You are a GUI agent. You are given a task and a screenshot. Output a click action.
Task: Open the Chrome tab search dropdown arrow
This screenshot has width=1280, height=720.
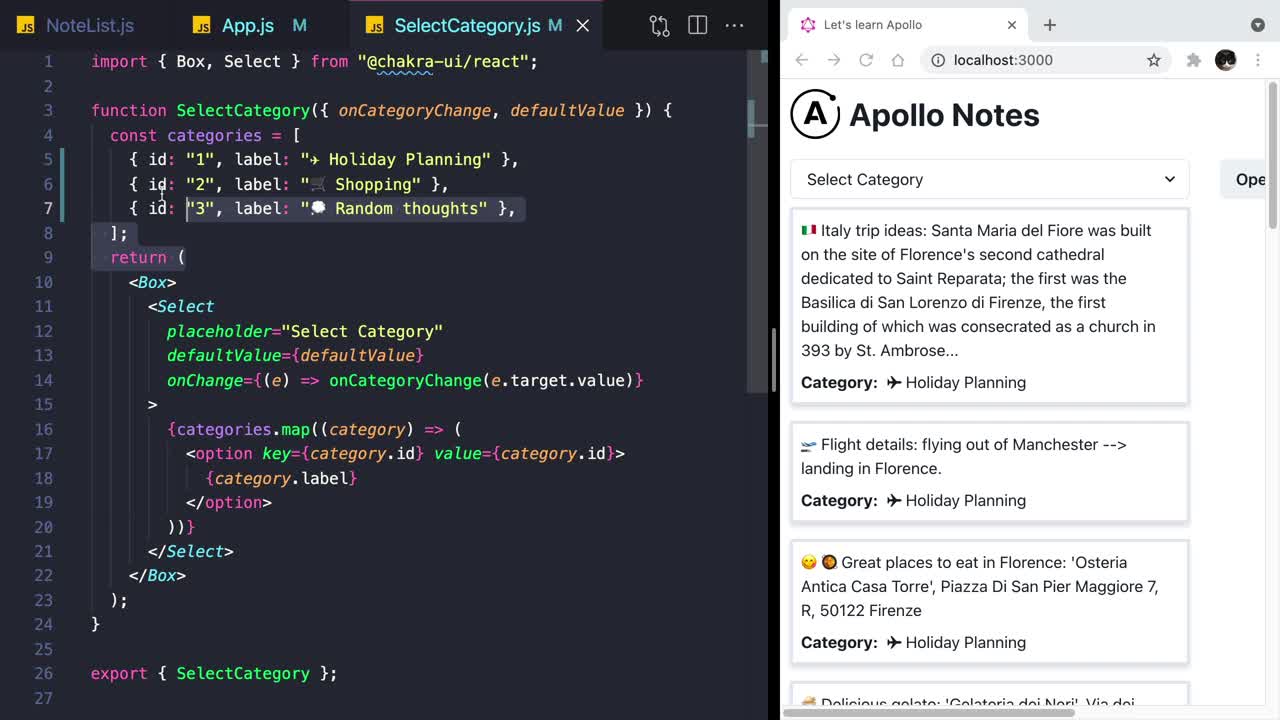[x=1257, y=25]
